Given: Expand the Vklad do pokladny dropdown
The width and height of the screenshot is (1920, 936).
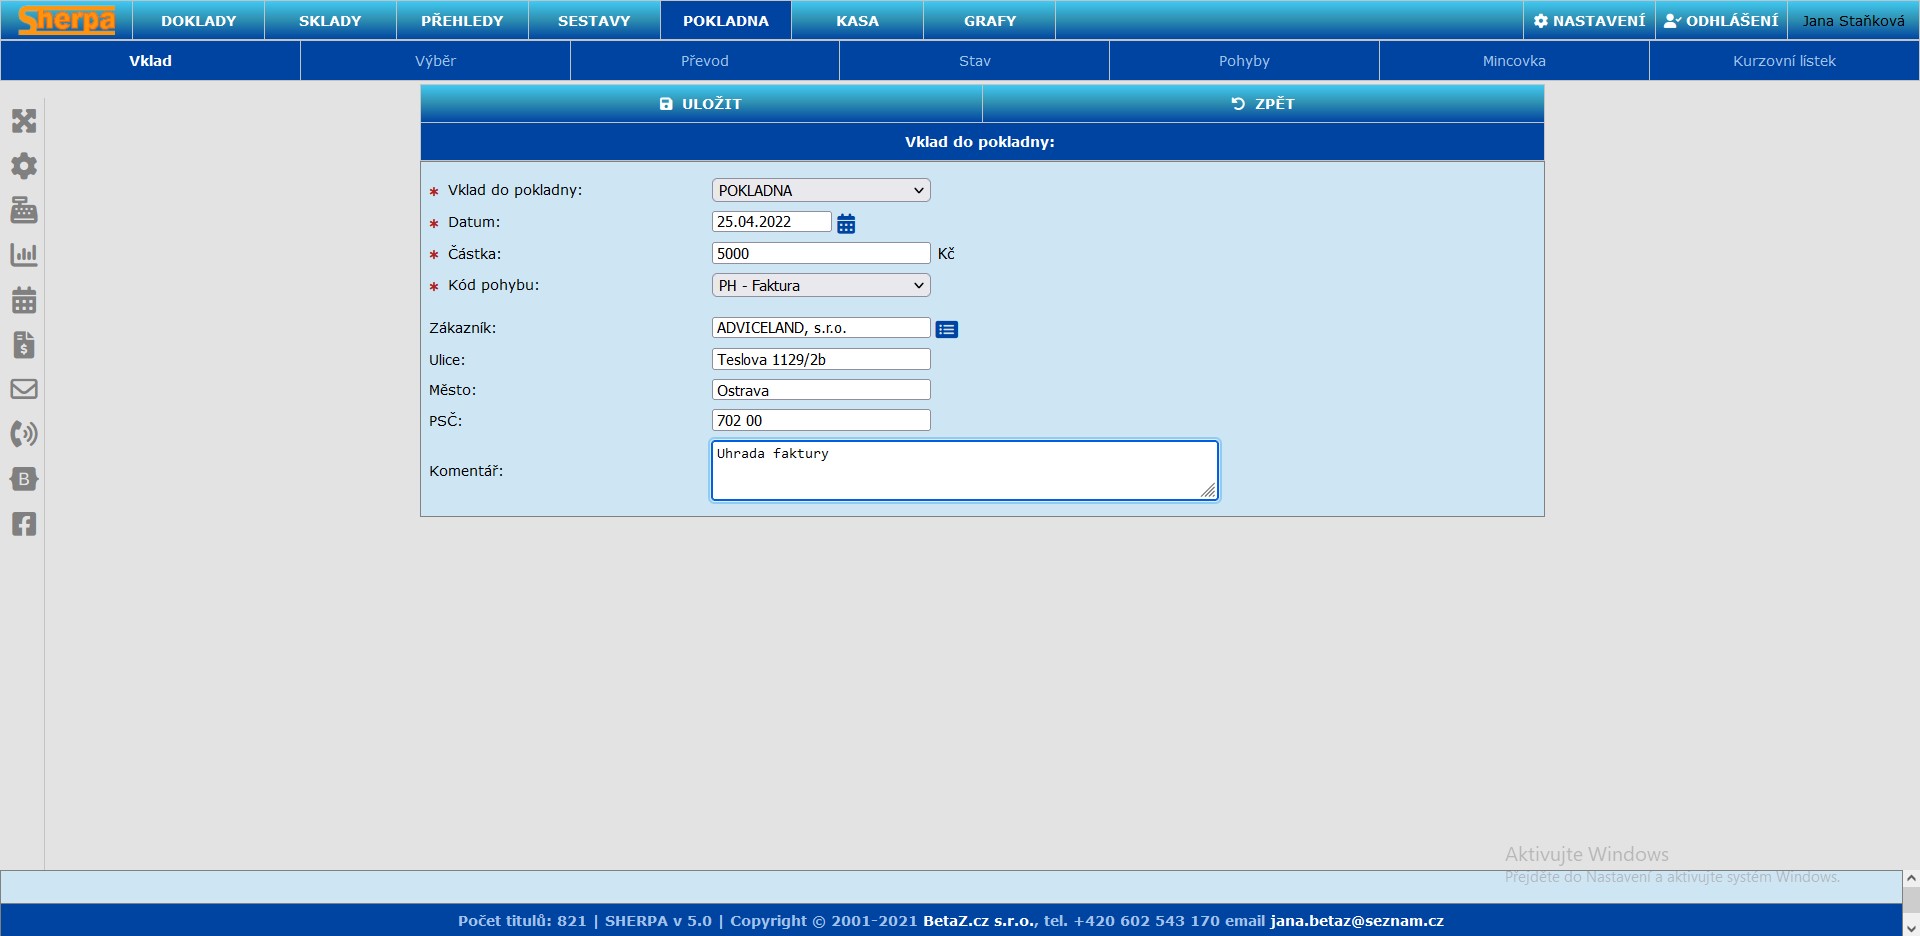Looking at the screenshot, I should pos(820,190).
